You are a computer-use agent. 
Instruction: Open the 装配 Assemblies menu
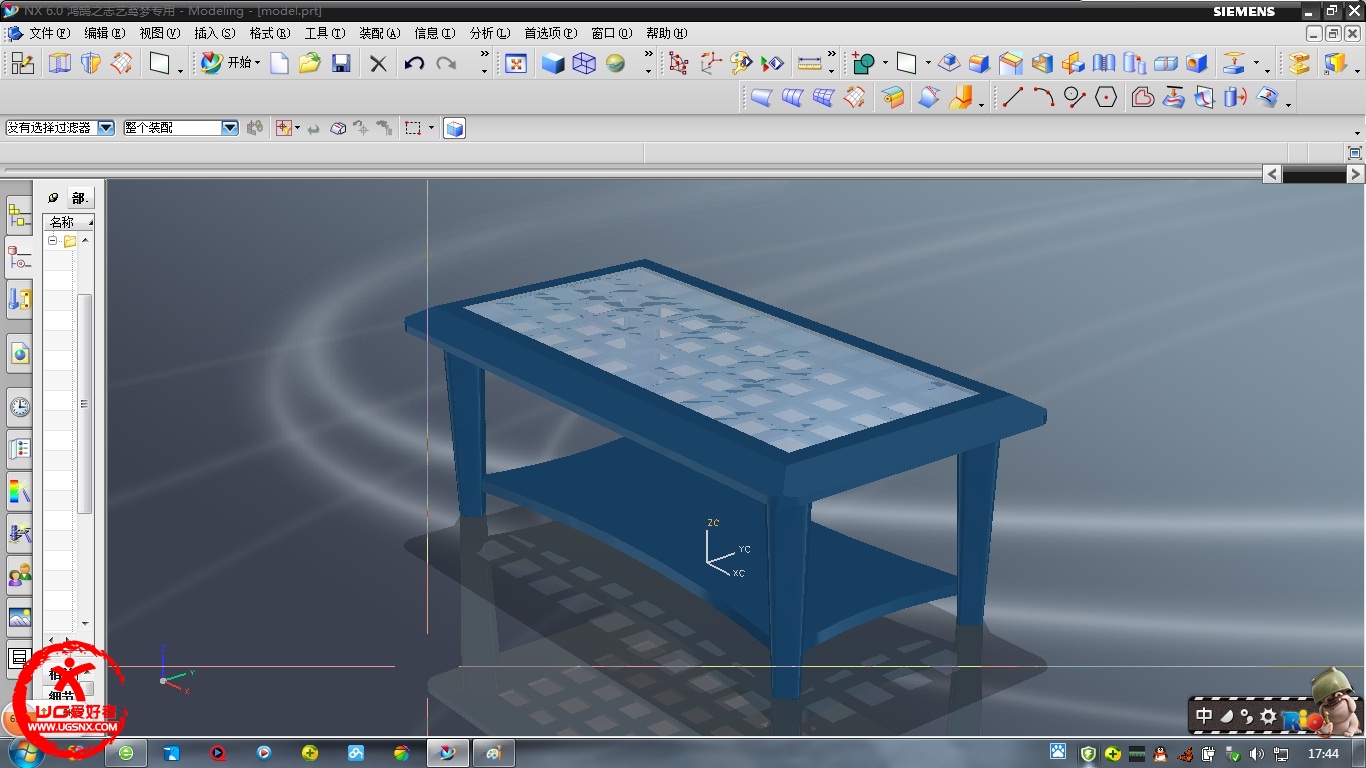pos(379,33)
